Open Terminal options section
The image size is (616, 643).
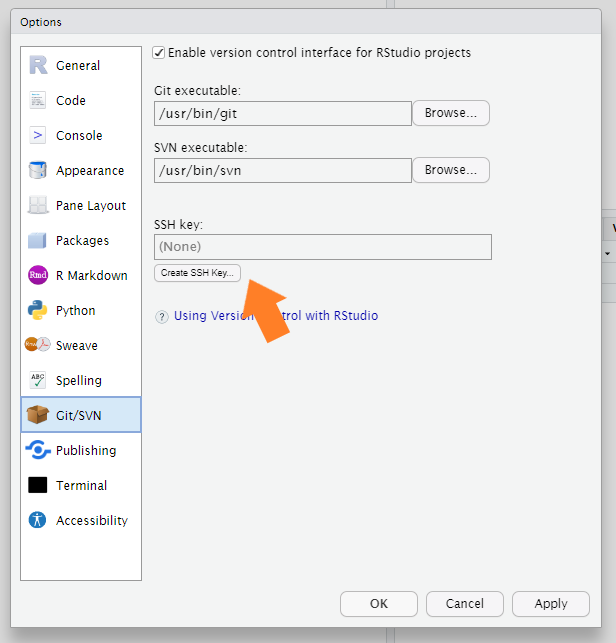click(81, 485)
